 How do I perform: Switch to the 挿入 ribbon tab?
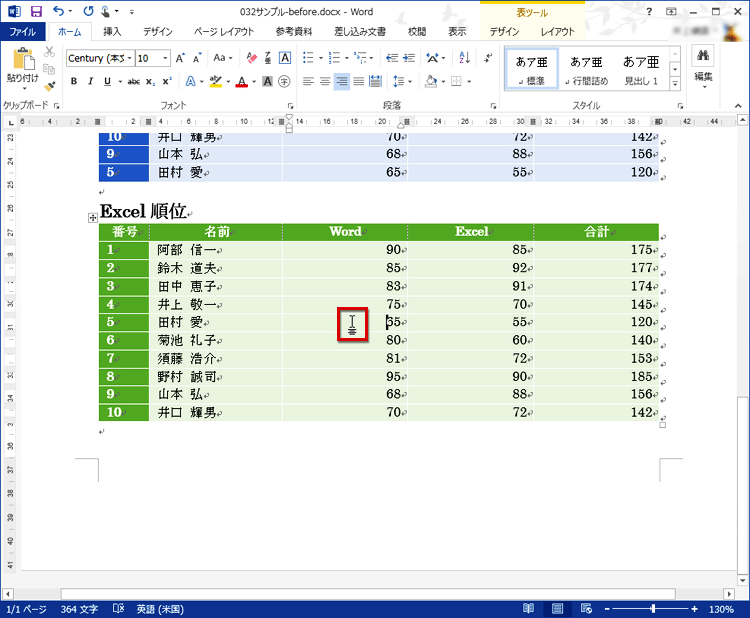point(112,32)
